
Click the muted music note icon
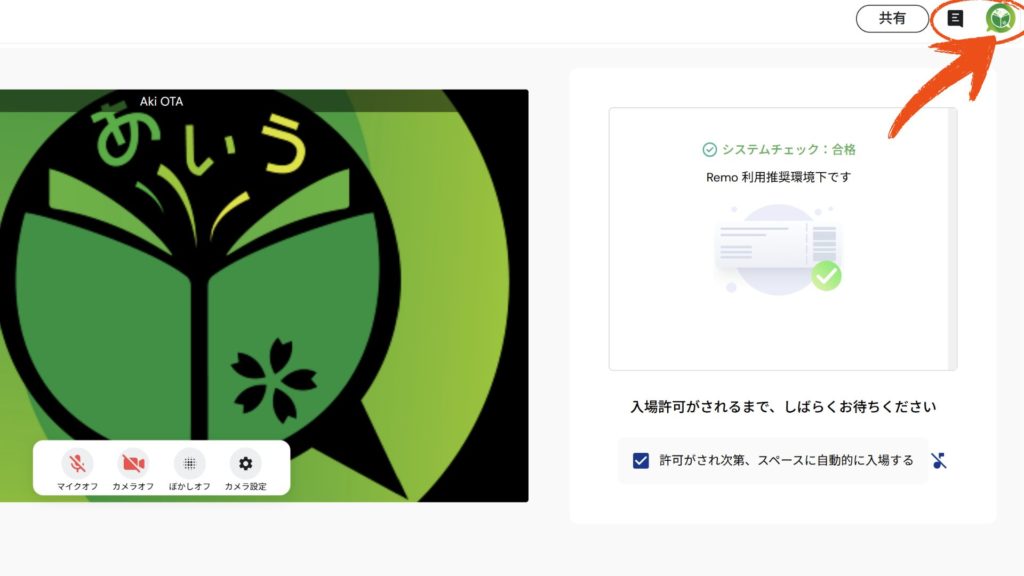[939, 460]
